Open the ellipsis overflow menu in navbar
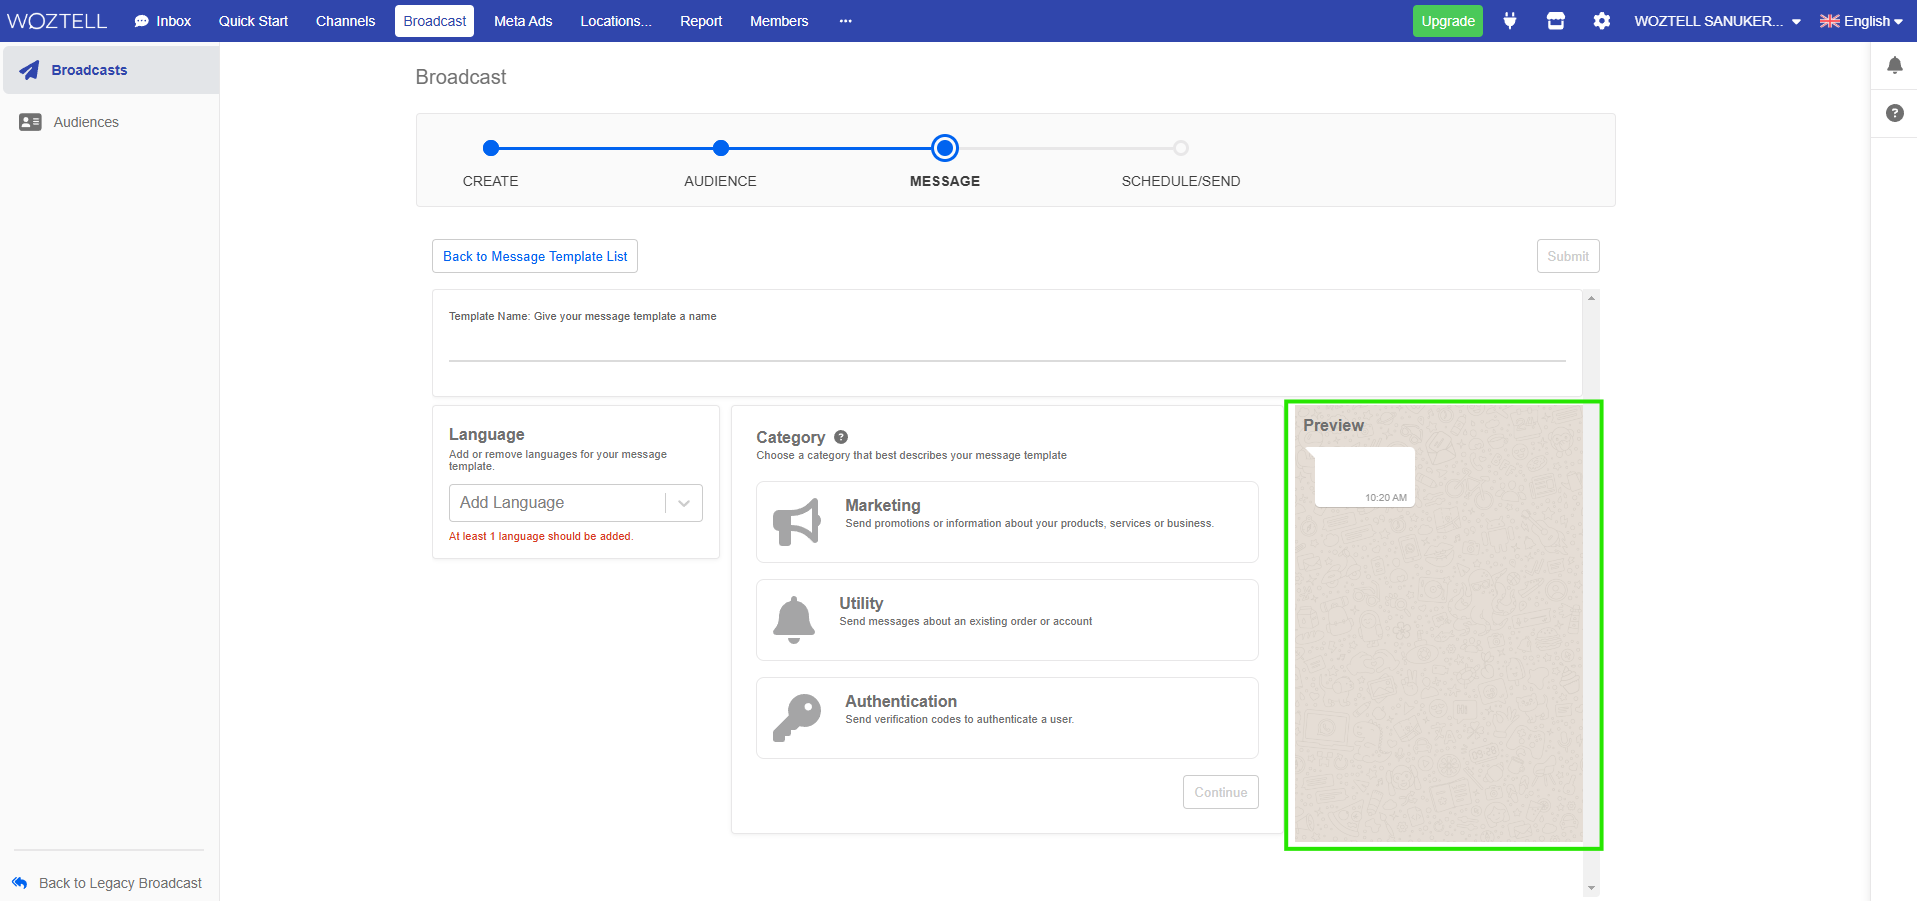The width and height of the screenshot is (1917, 901). pyautogui.click(x=845, y=20)
